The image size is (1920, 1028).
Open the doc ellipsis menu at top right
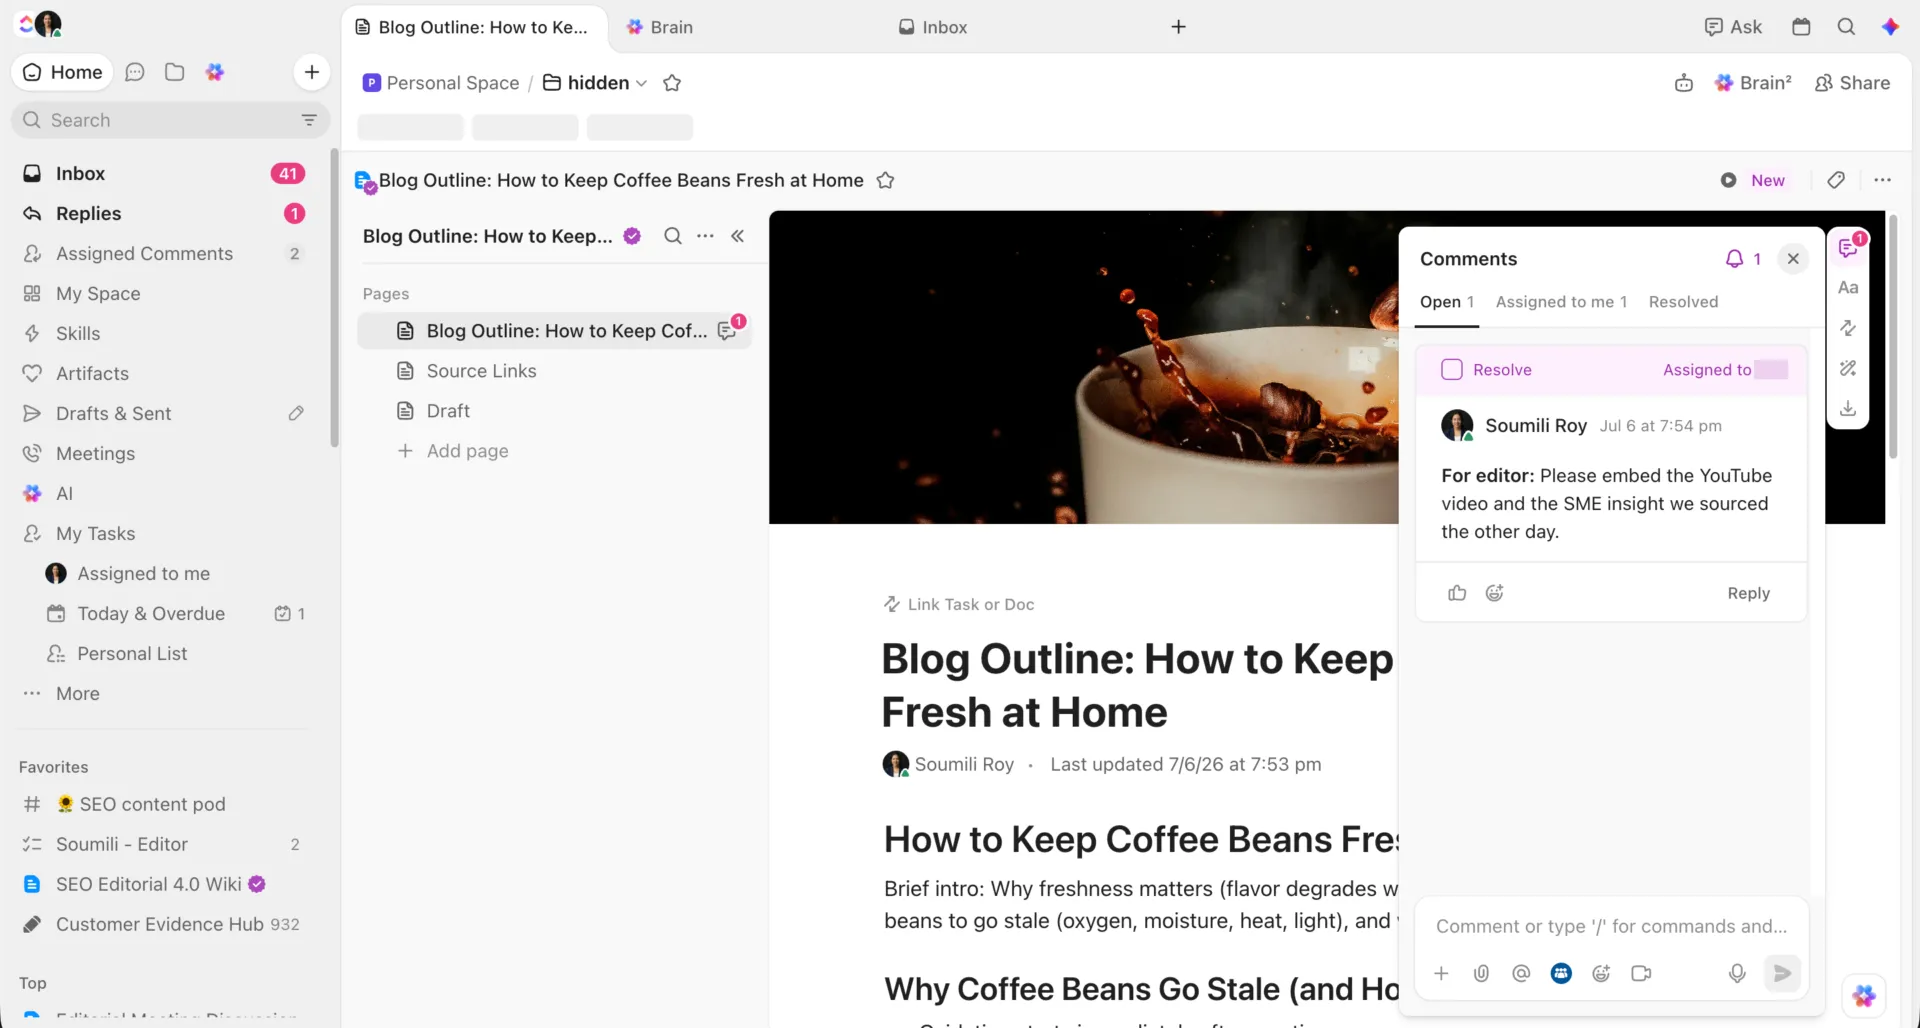[1882, 180]
